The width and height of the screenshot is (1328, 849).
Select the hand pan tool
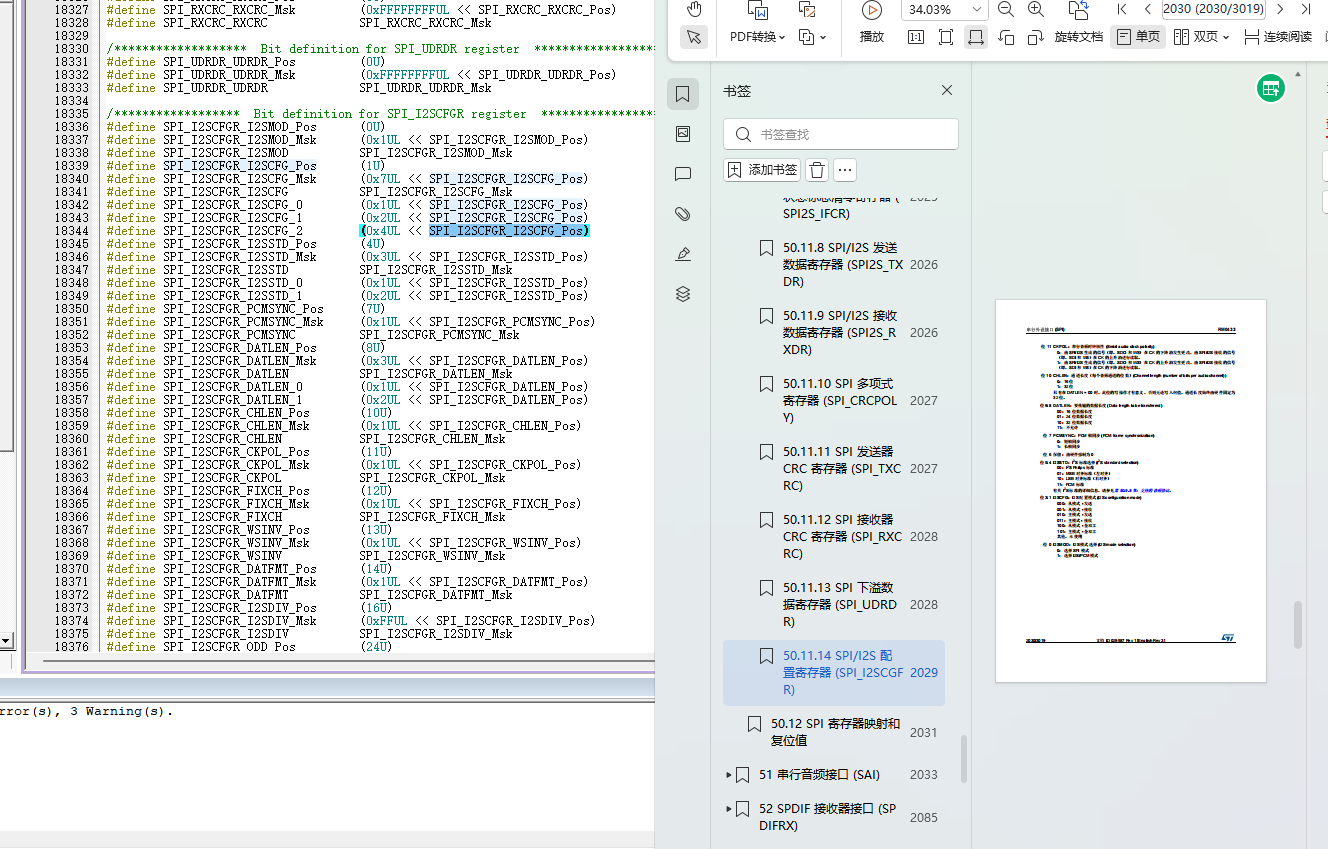[694, 9]
